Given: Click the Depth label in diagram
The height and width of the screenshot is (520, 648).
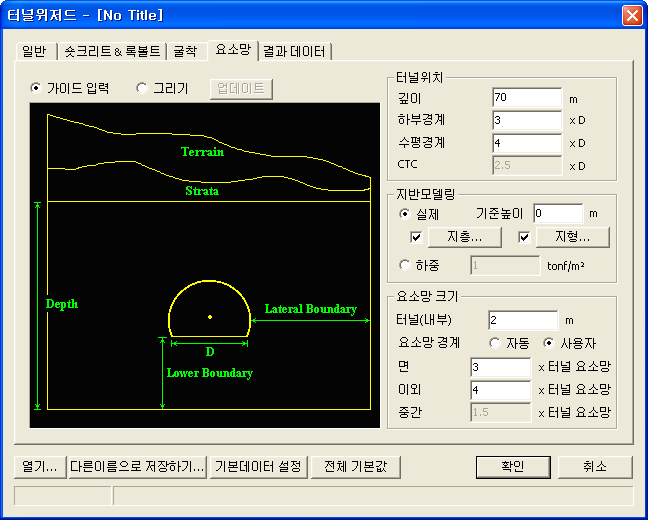Looking at the screenshot, I should click(62, 304).
